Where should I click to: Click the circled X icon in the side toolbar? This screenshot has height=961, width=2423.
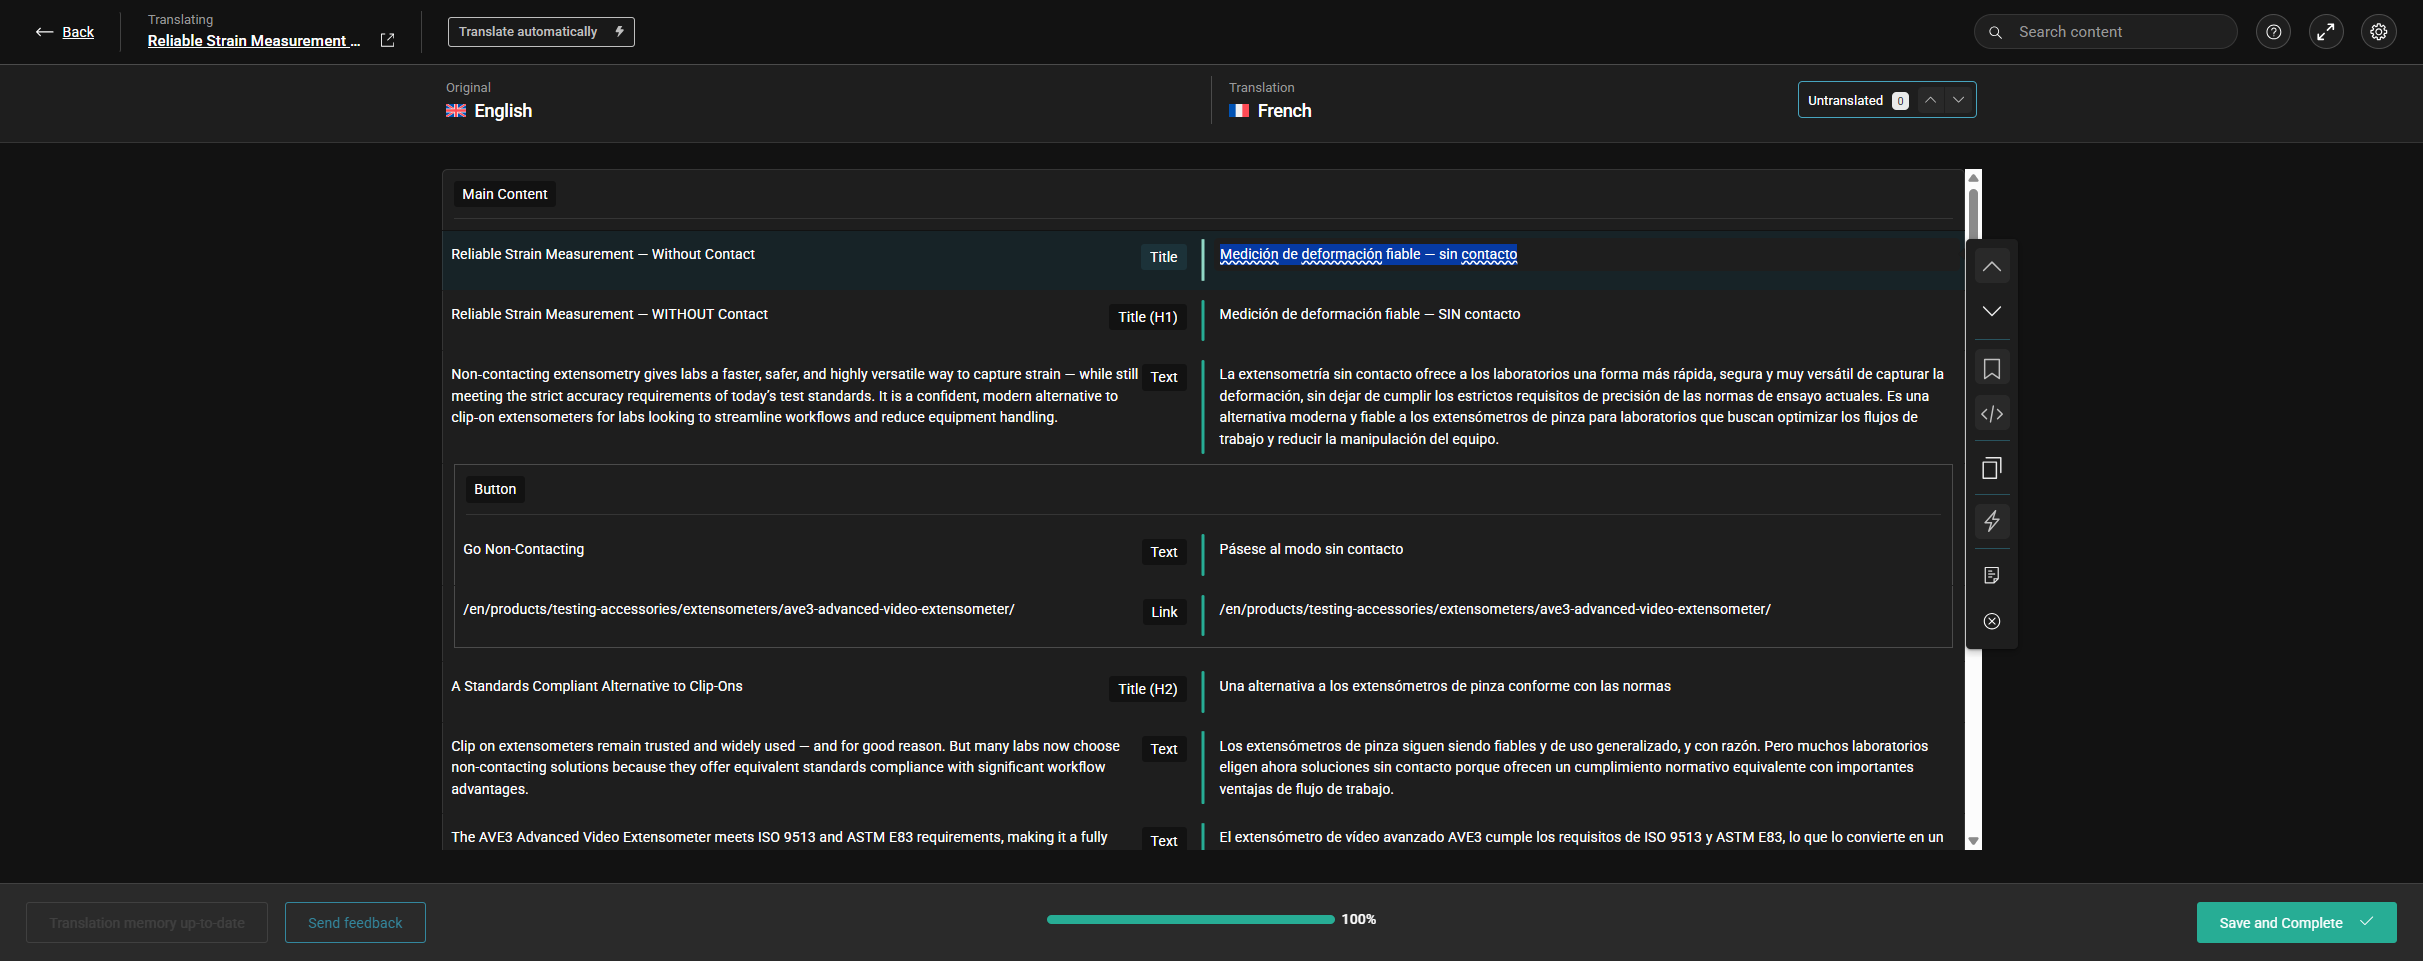[x=1991, y=621]
